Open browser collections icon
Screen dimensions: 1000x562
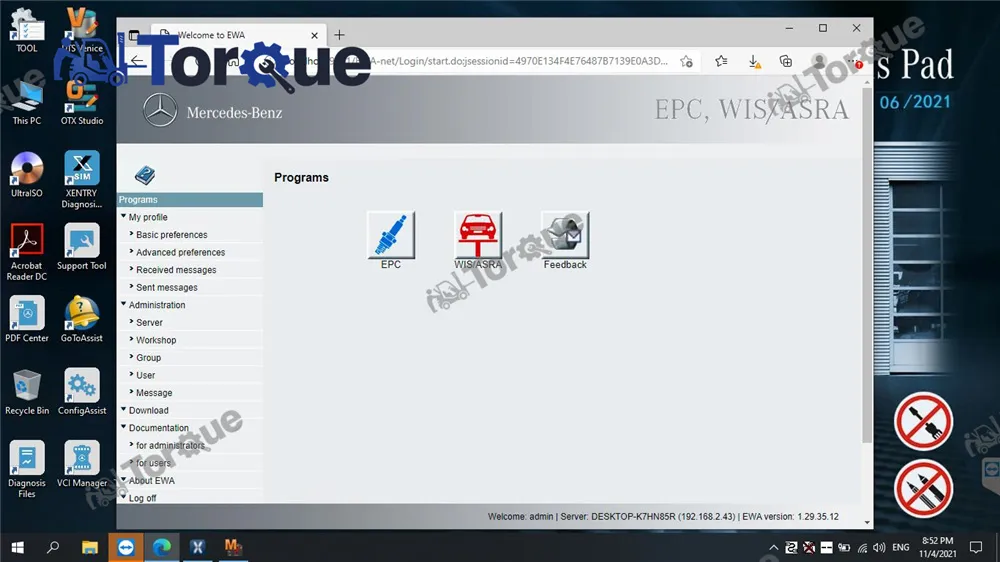coord(786,61)
